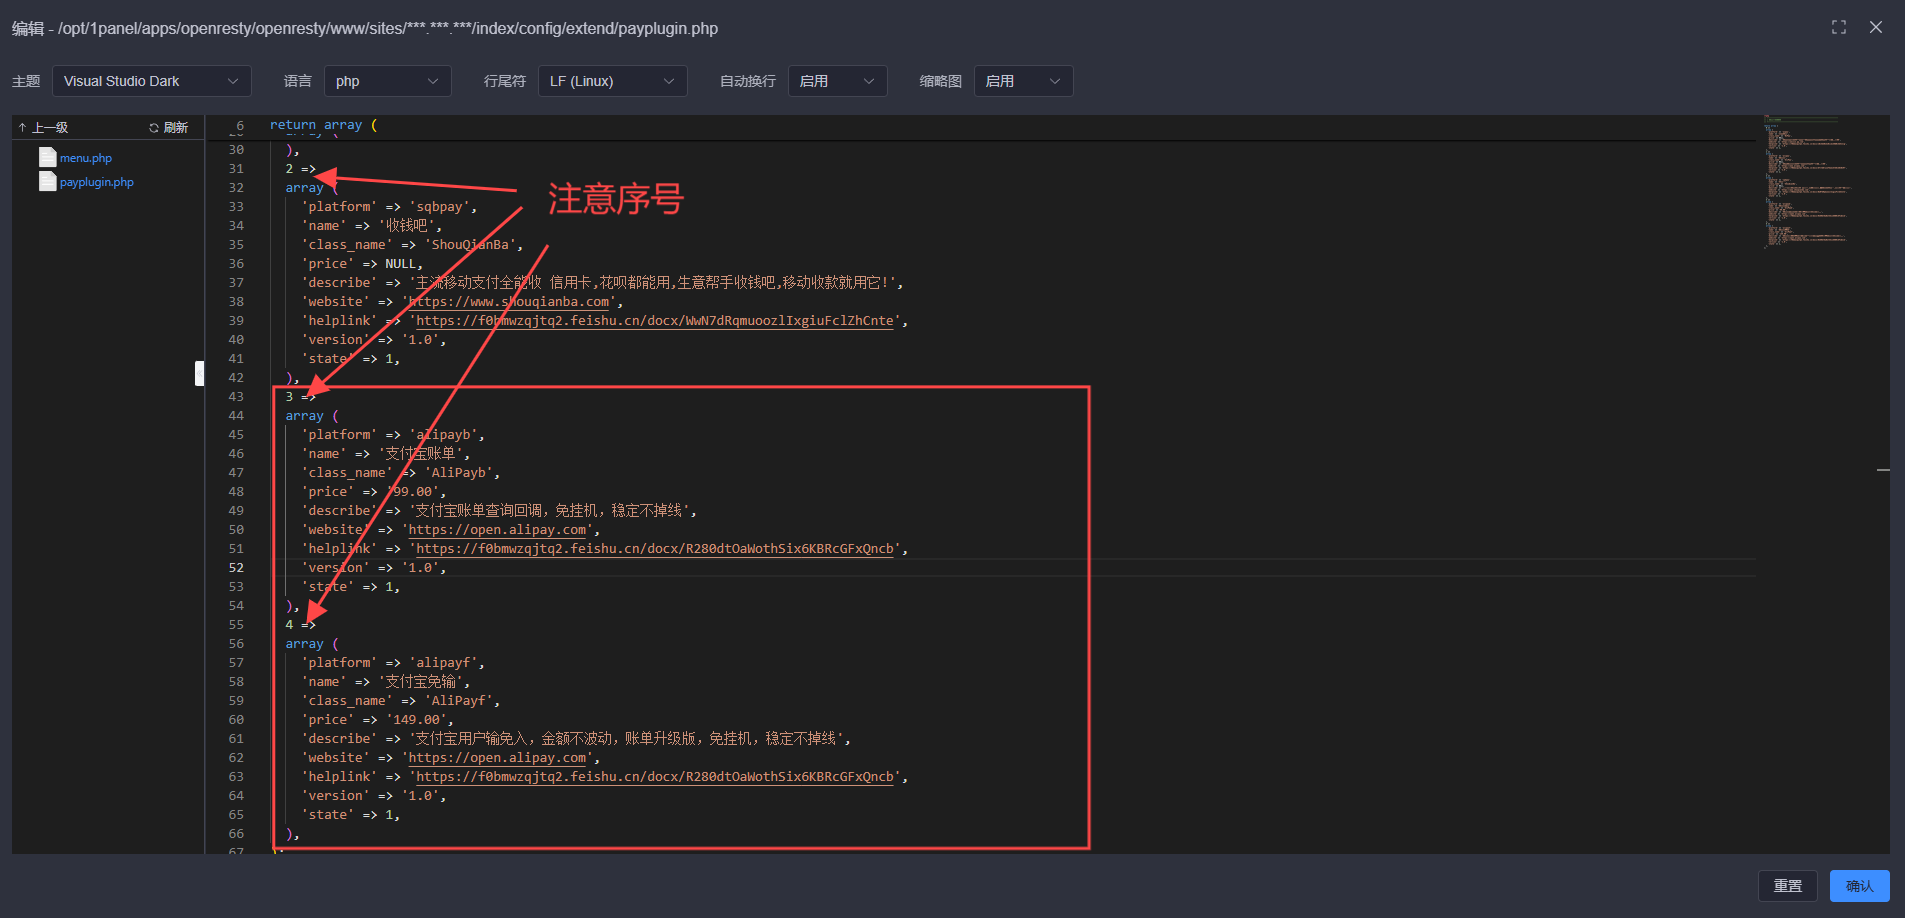Close the file editor dialog
The image size is (1905, 918).
click(1875, 28)
